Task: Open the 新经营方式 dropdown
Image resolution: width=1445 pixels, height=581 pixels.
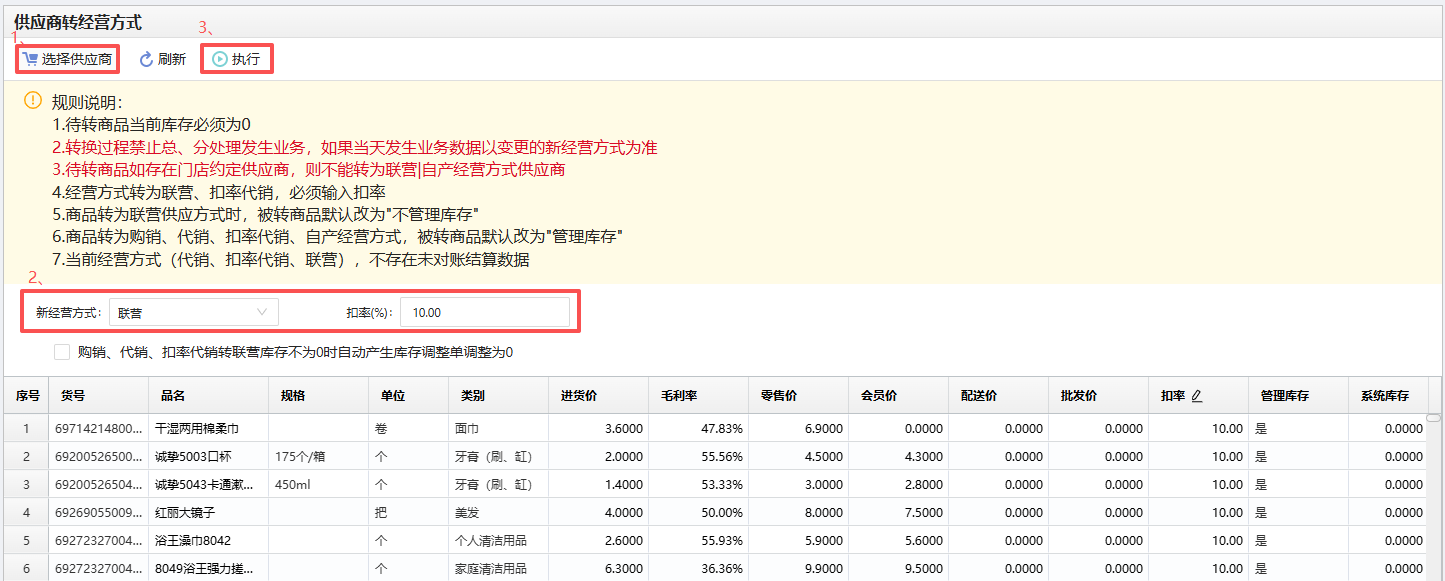Action: (193, 313)
